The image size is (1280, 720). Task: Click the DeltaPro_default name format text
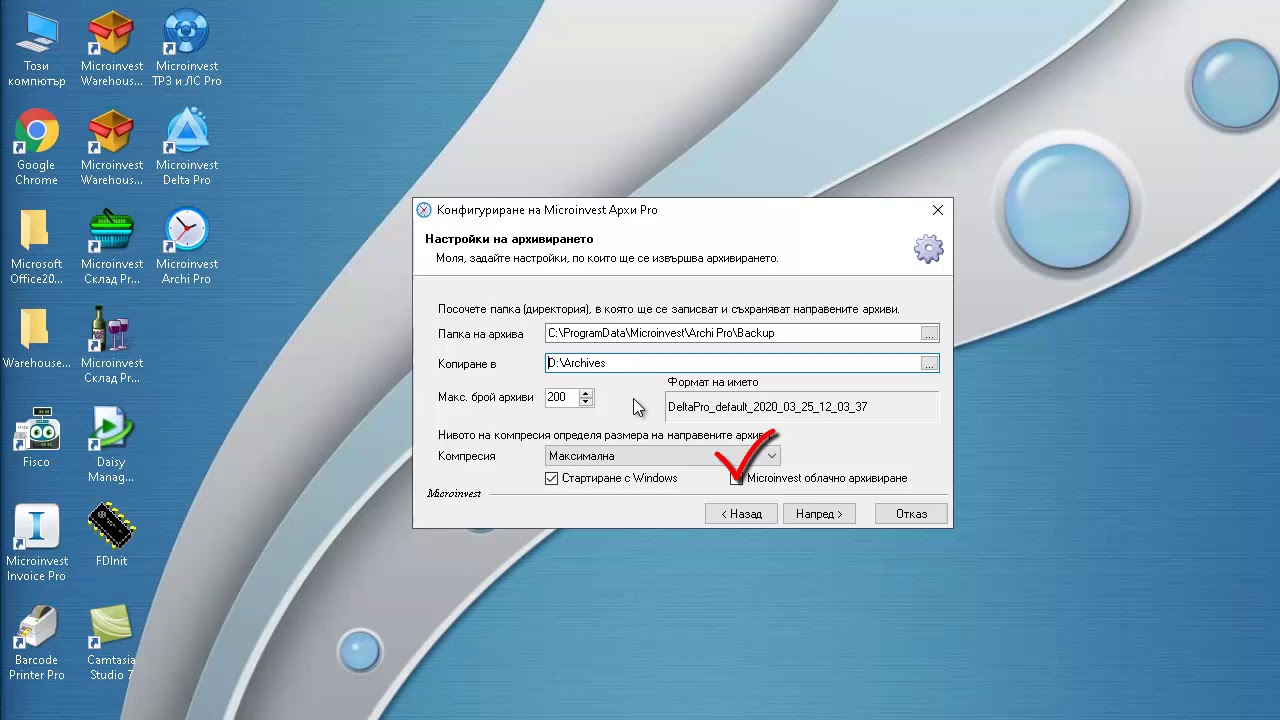pos(767,407)
